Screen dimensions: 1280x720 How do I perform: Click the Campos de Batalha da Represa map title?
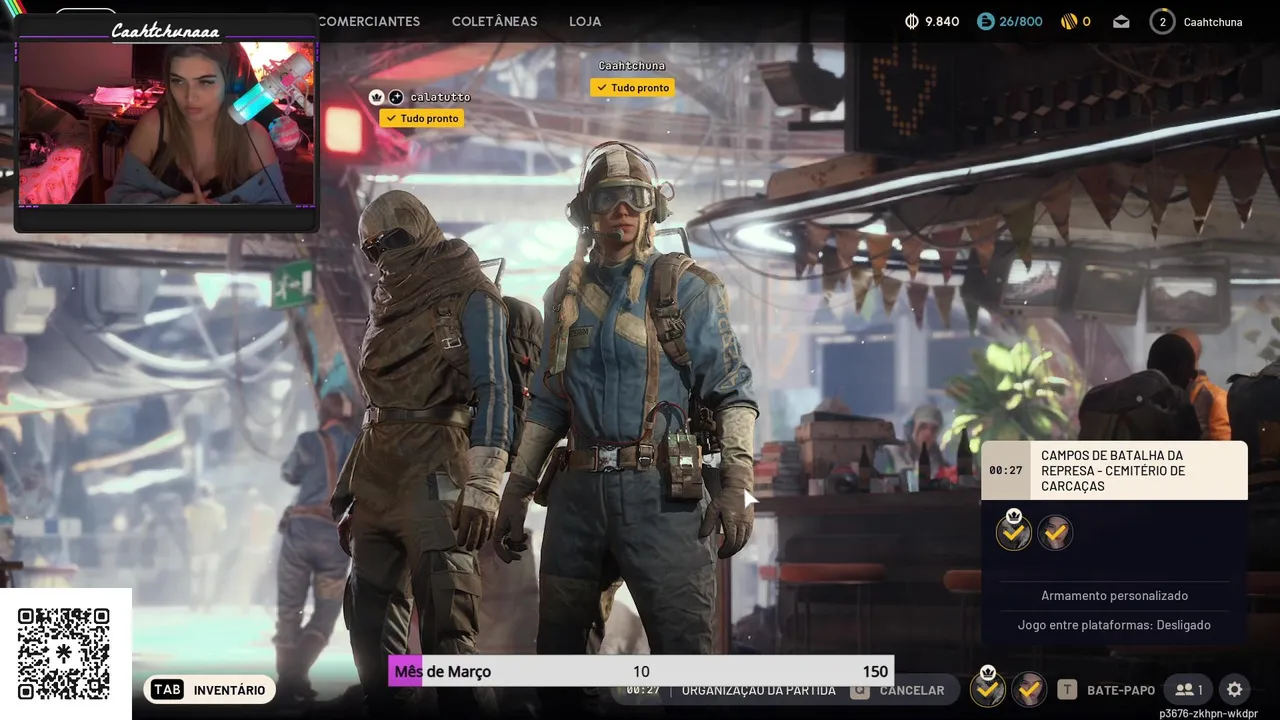1113,471
